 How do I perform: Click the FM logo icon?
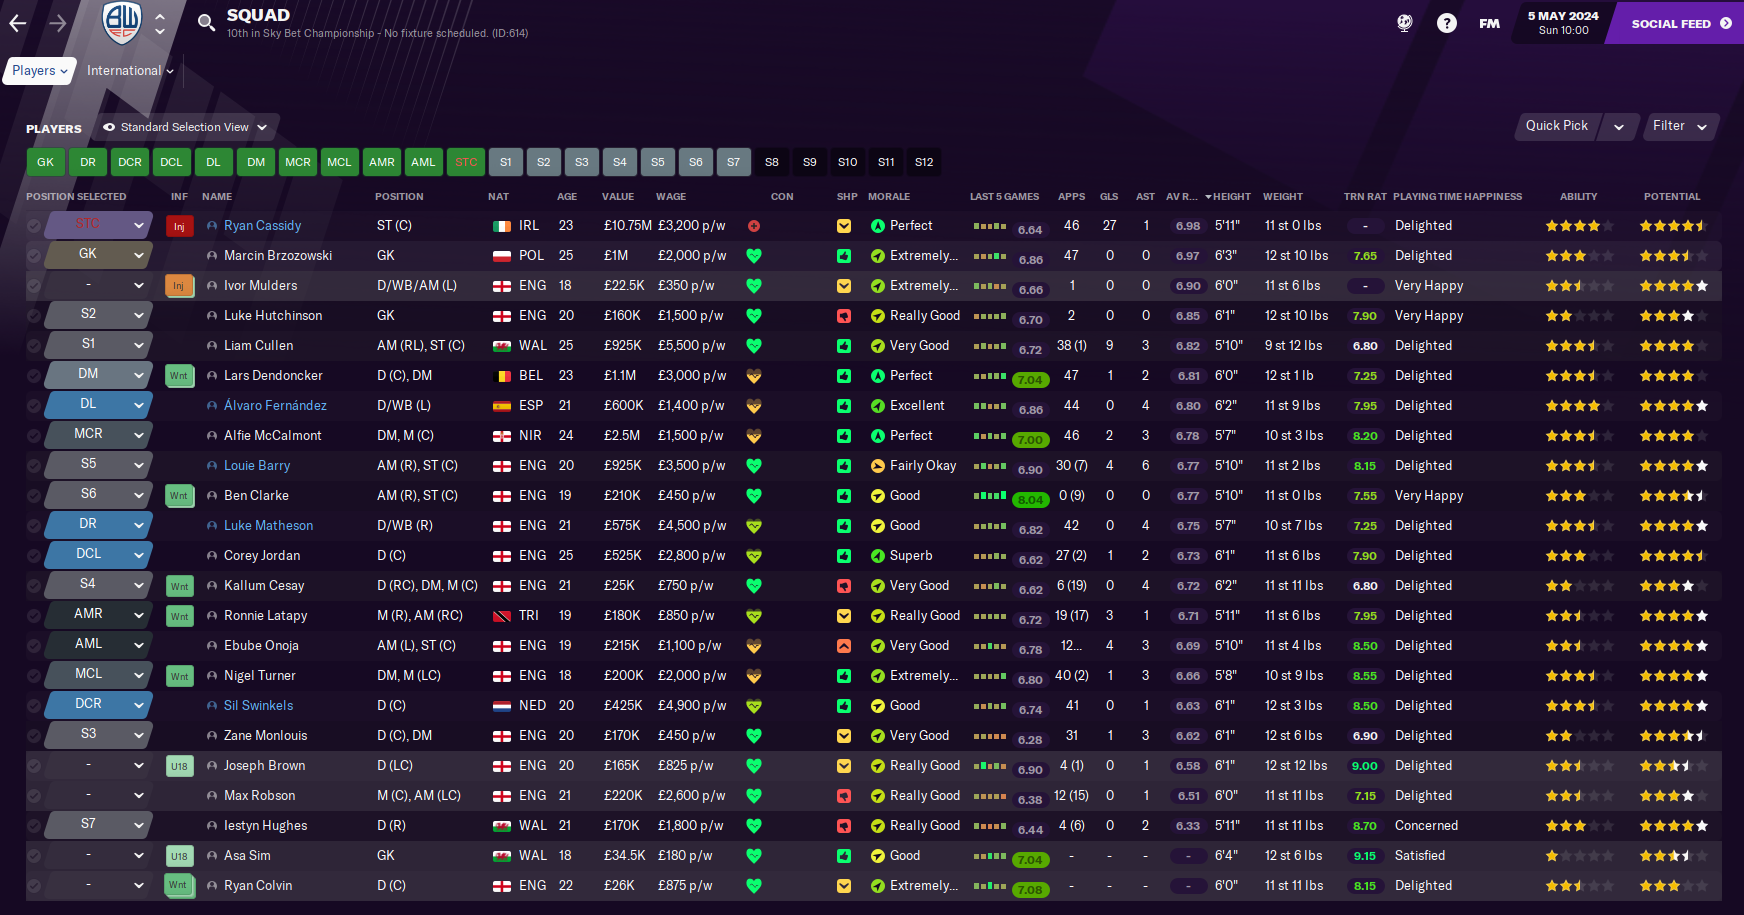[x=1489, y=23]
